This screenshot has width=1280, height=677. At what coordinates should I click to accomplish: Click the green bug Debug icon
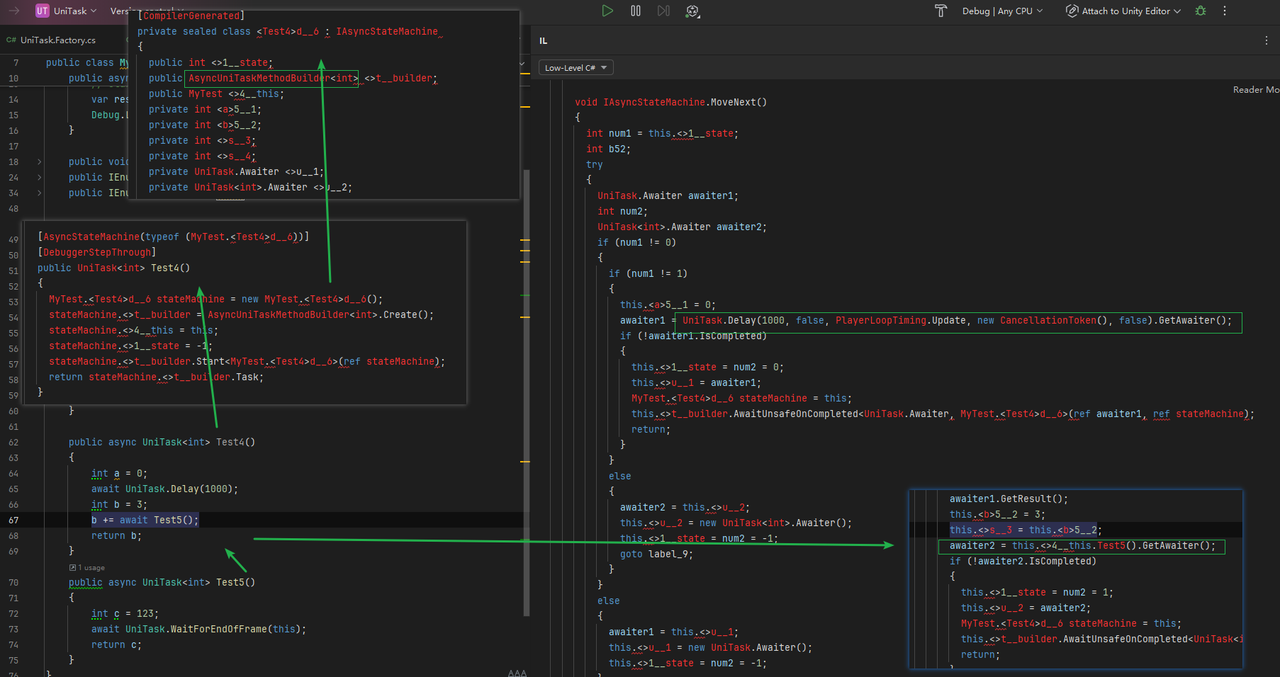tap(1200, 11)
